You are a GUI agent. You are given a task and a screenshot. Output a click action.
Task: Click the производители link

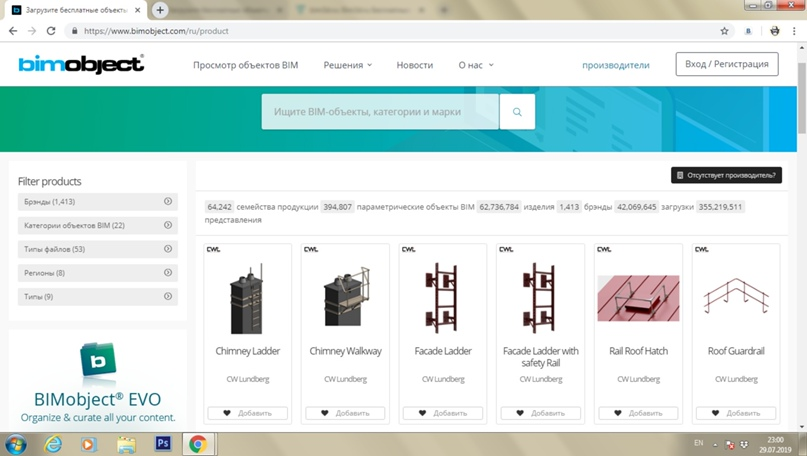616,65
